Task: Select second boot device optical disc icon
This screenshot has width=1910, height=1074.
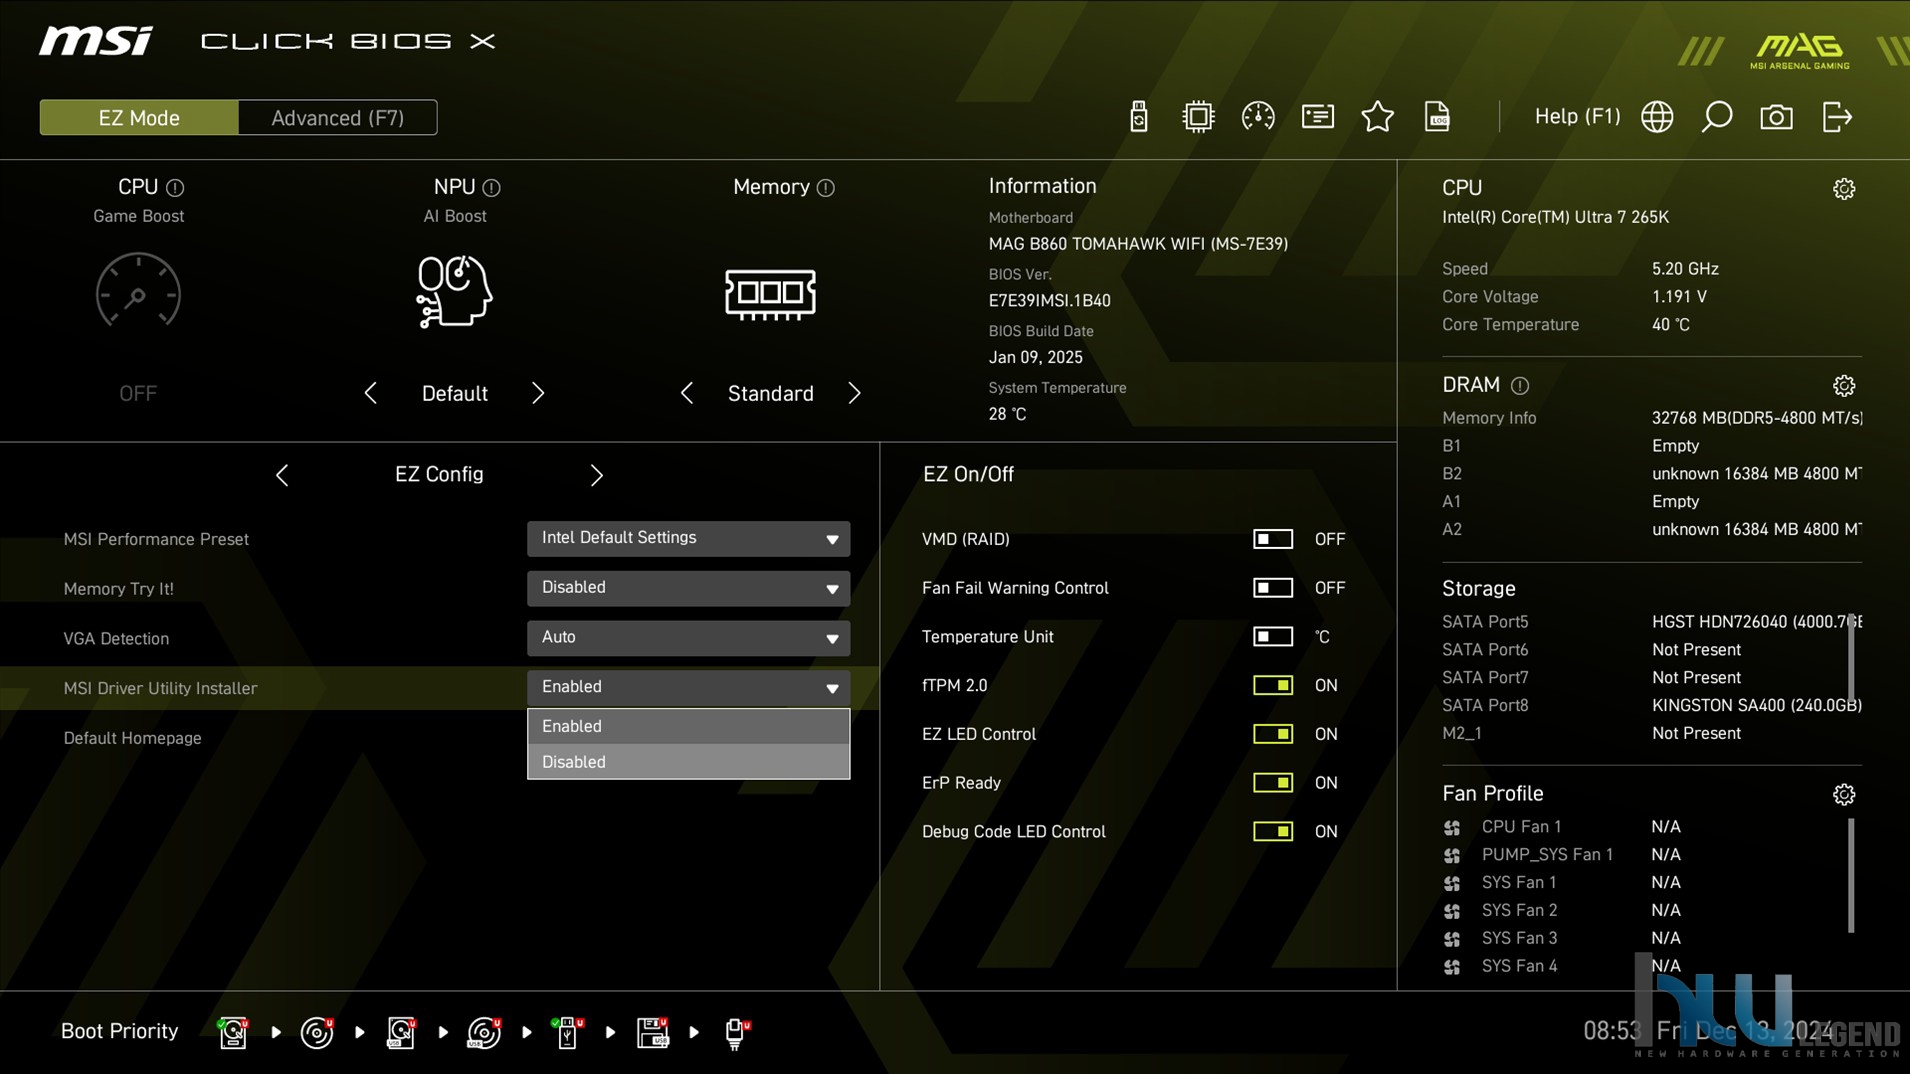Action: 317,1032
